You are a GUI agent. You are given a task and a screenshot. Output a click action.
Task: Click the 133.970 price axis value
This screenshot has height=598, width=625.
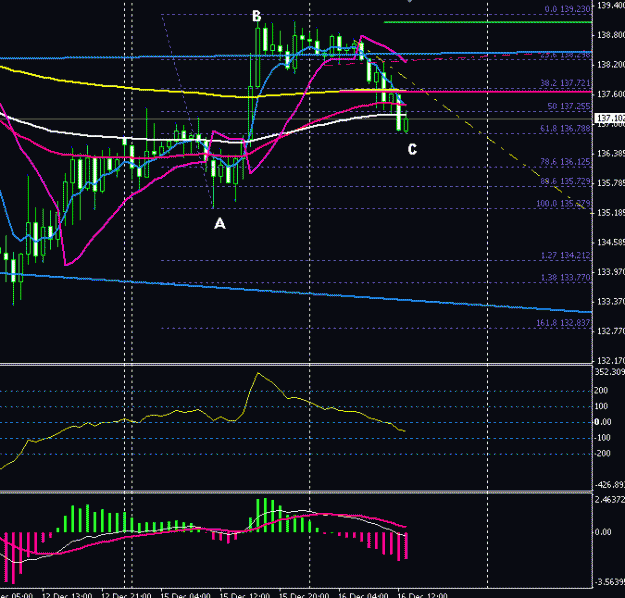(610, 272)
